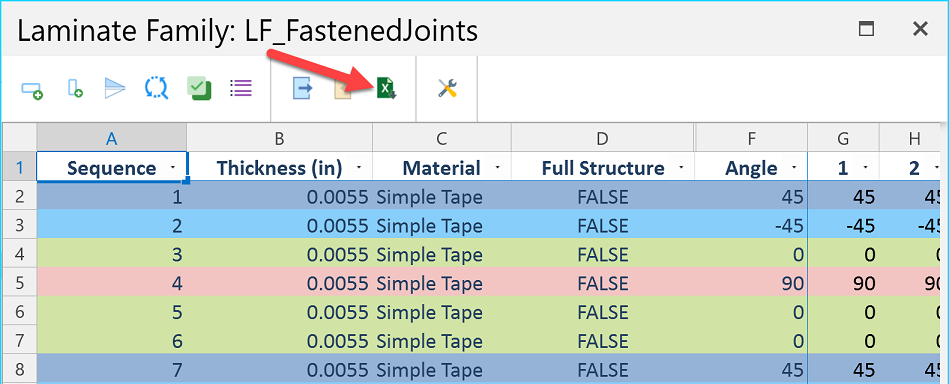
Task: Click Material cell in spreadsheet row 2
Action: (x=441, y=196)
